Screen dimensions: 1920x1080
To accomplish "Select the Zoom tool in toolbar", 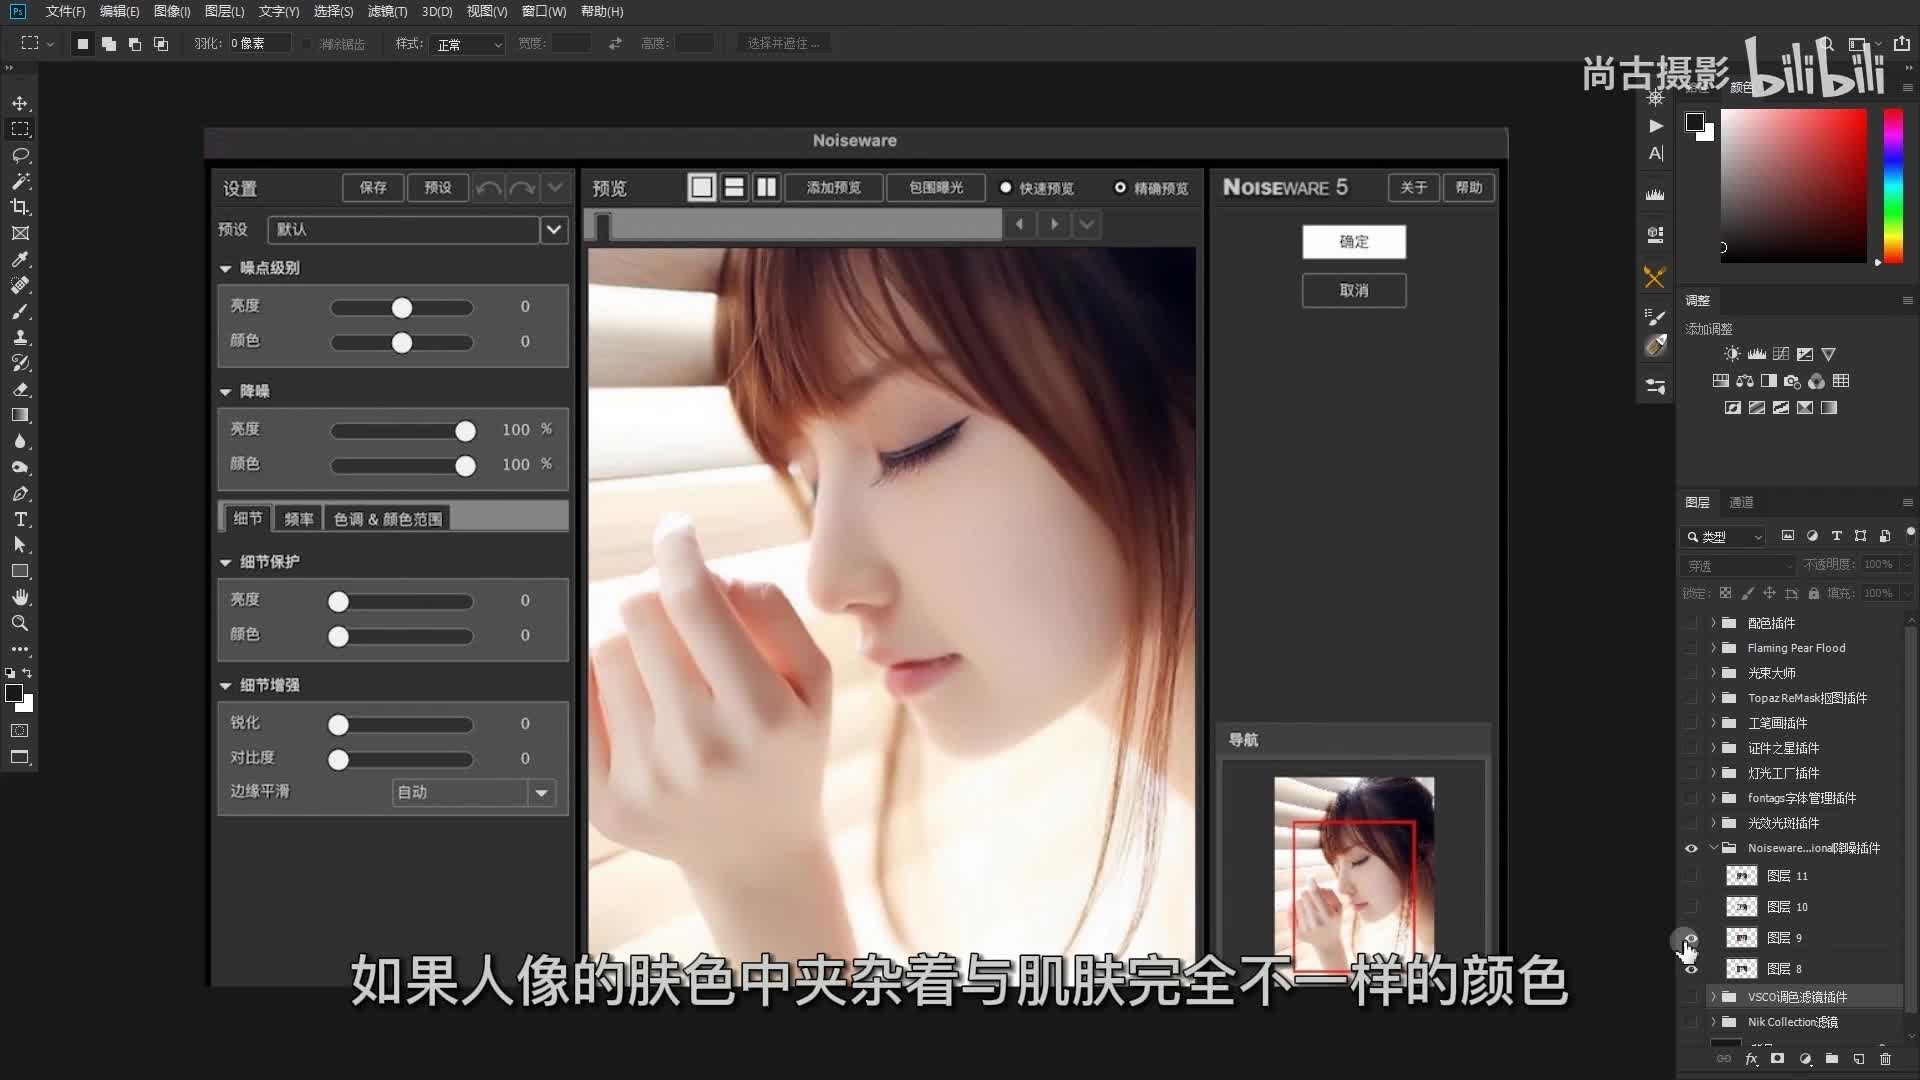I will coord(20,623).
